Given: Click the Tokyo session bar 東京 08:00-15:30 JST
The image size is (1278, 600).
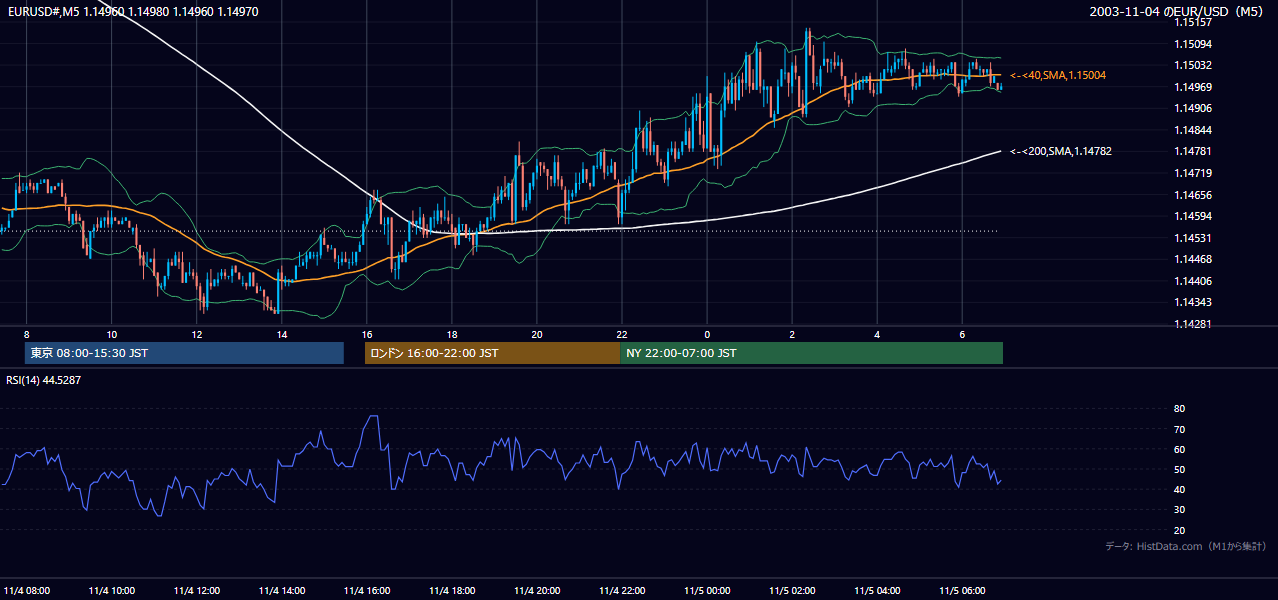Looking at the screenshot, I should [x=184, y=353].
